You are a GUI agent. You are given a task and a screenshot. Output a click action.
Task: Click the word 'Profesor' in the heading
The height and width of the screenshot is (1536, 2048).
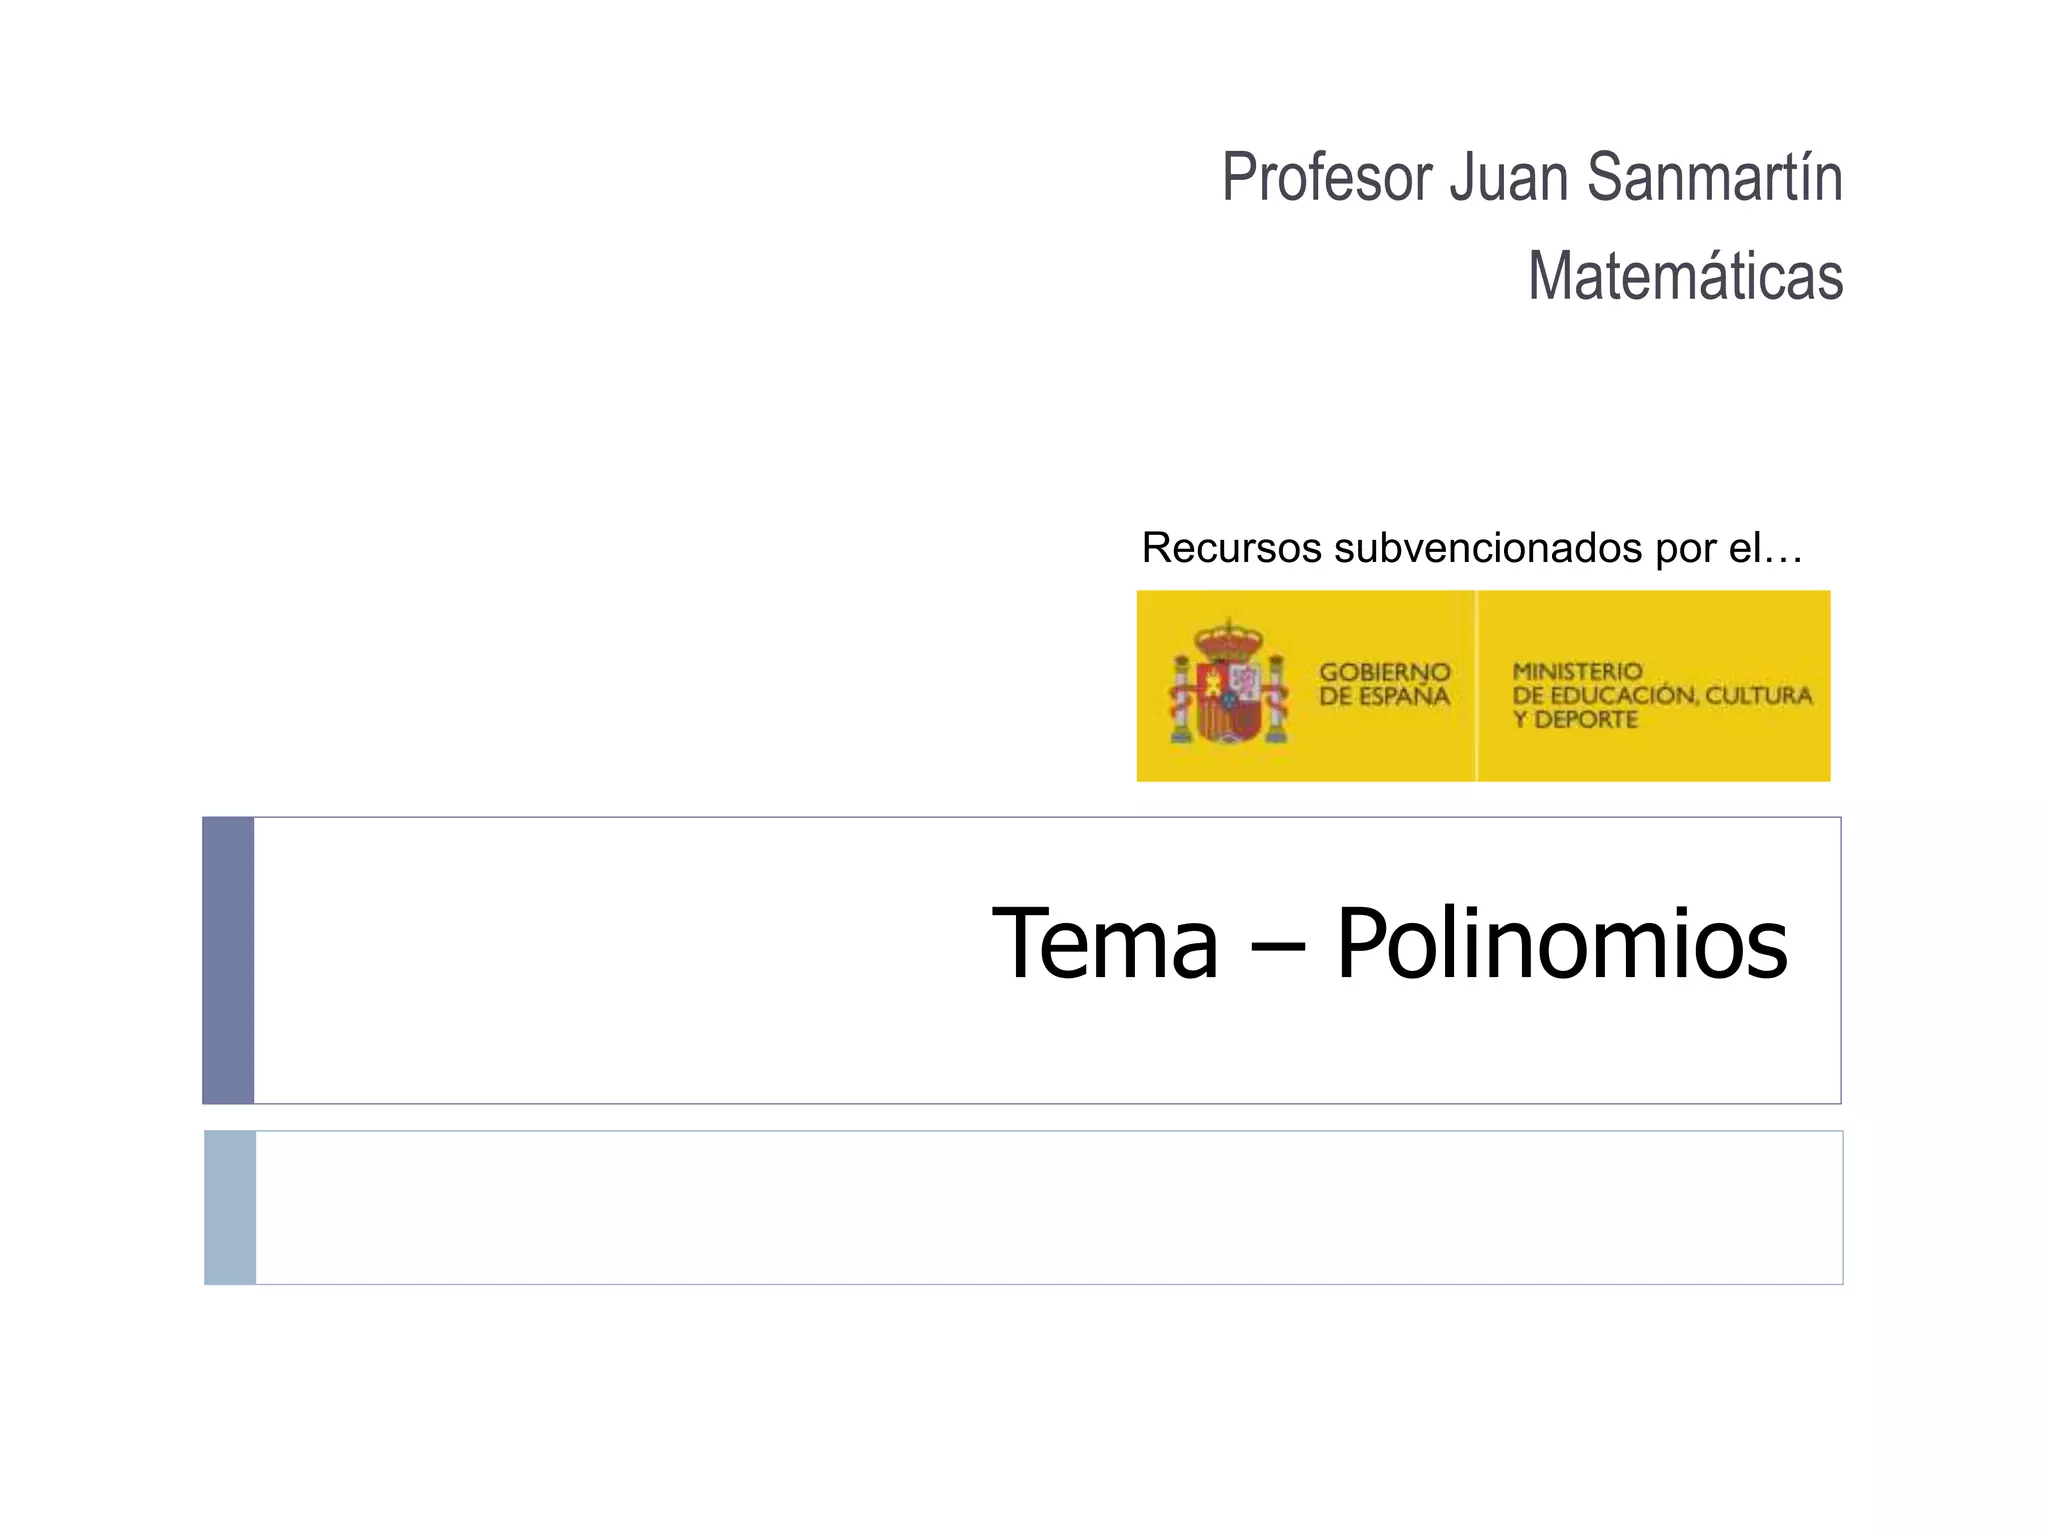coord(1327,177)
